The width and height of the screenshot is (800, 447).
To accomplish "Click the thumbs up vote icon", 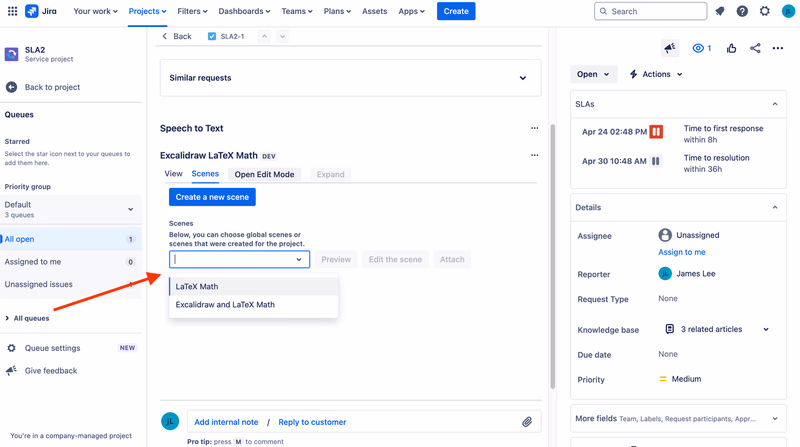I will pos(732,48).
